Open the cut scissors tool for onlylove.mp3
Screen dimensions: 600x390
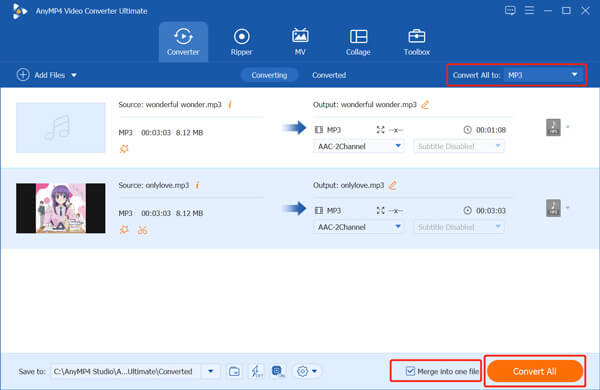(x=143, y=230)
